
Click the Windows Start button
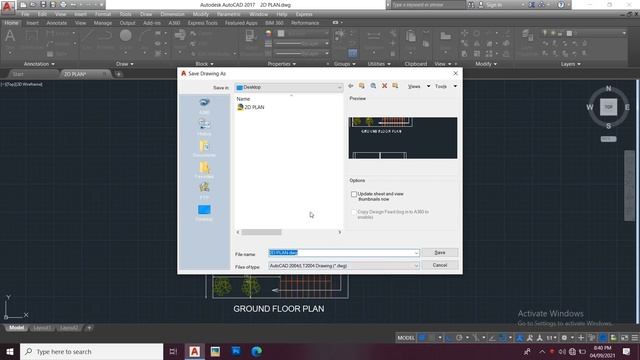10,351
